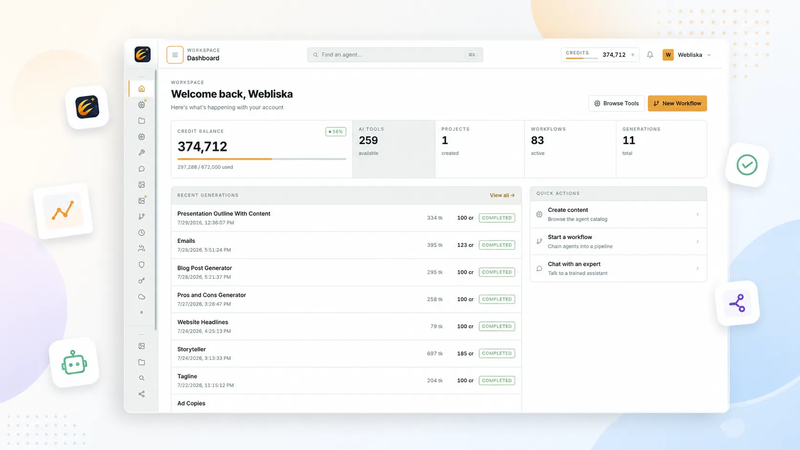Open the Create content quick action
Image resolution: width=800 pixels, height=450 pixels.
[x=618, y=214]
